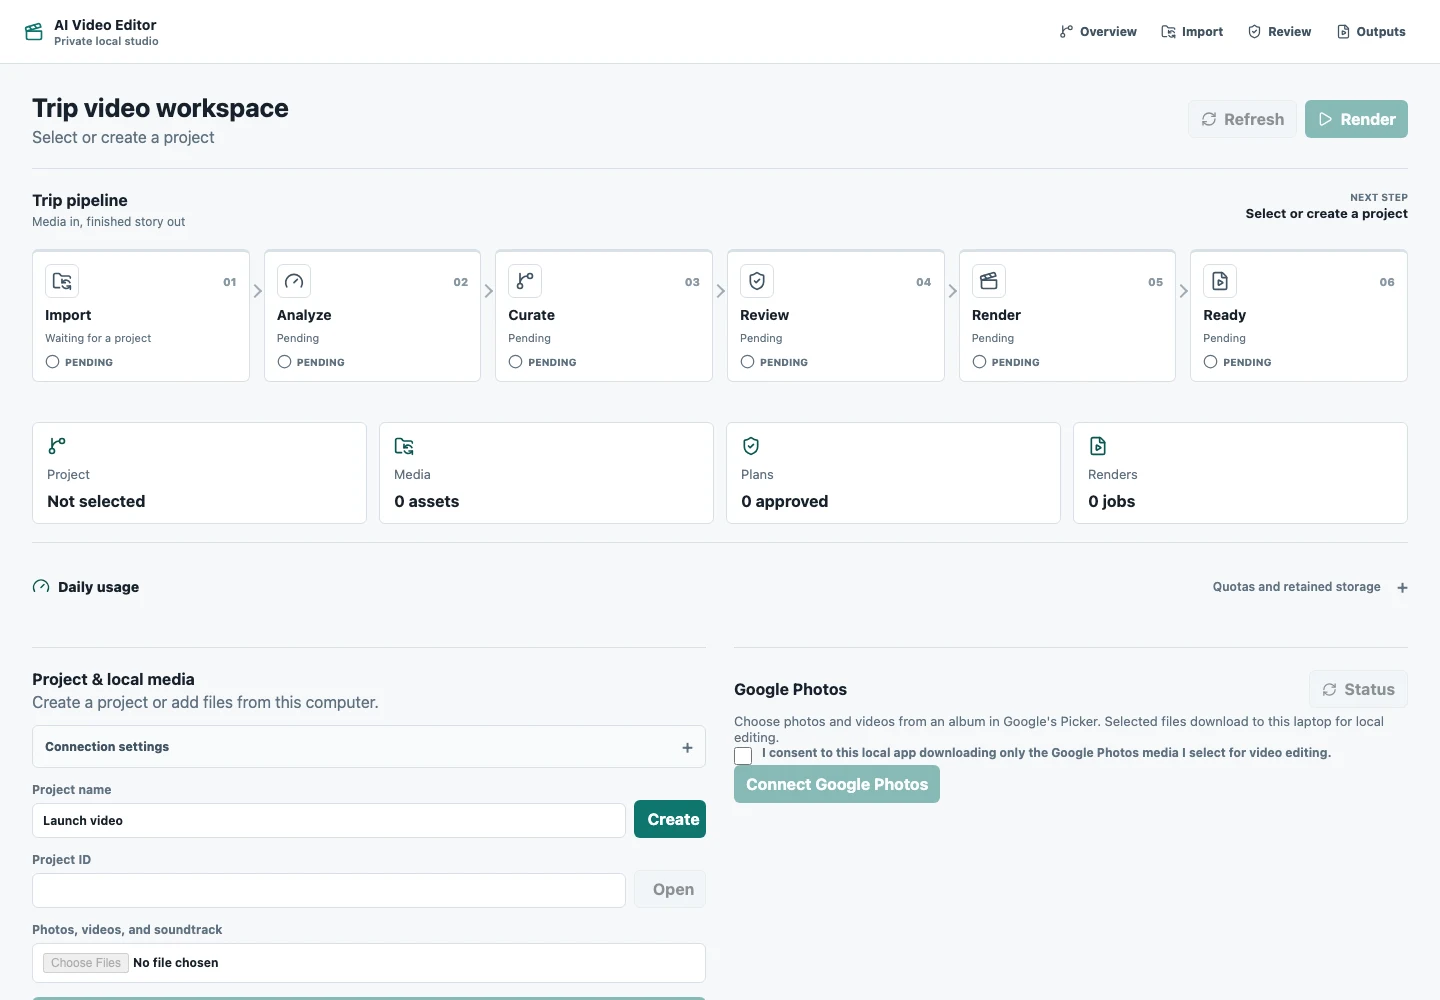Click the Import step folder icon

coord(62,281)
